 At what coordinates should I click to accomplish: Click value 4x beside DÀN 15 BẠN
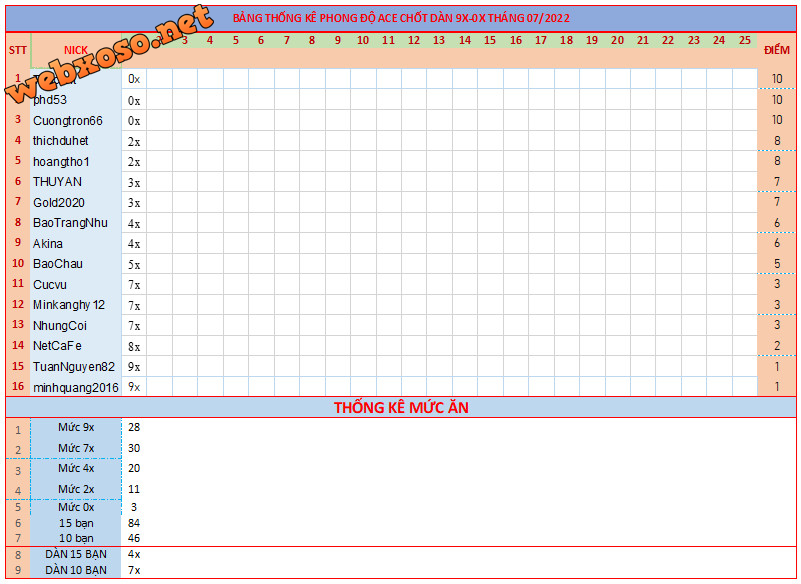(134, 554)
